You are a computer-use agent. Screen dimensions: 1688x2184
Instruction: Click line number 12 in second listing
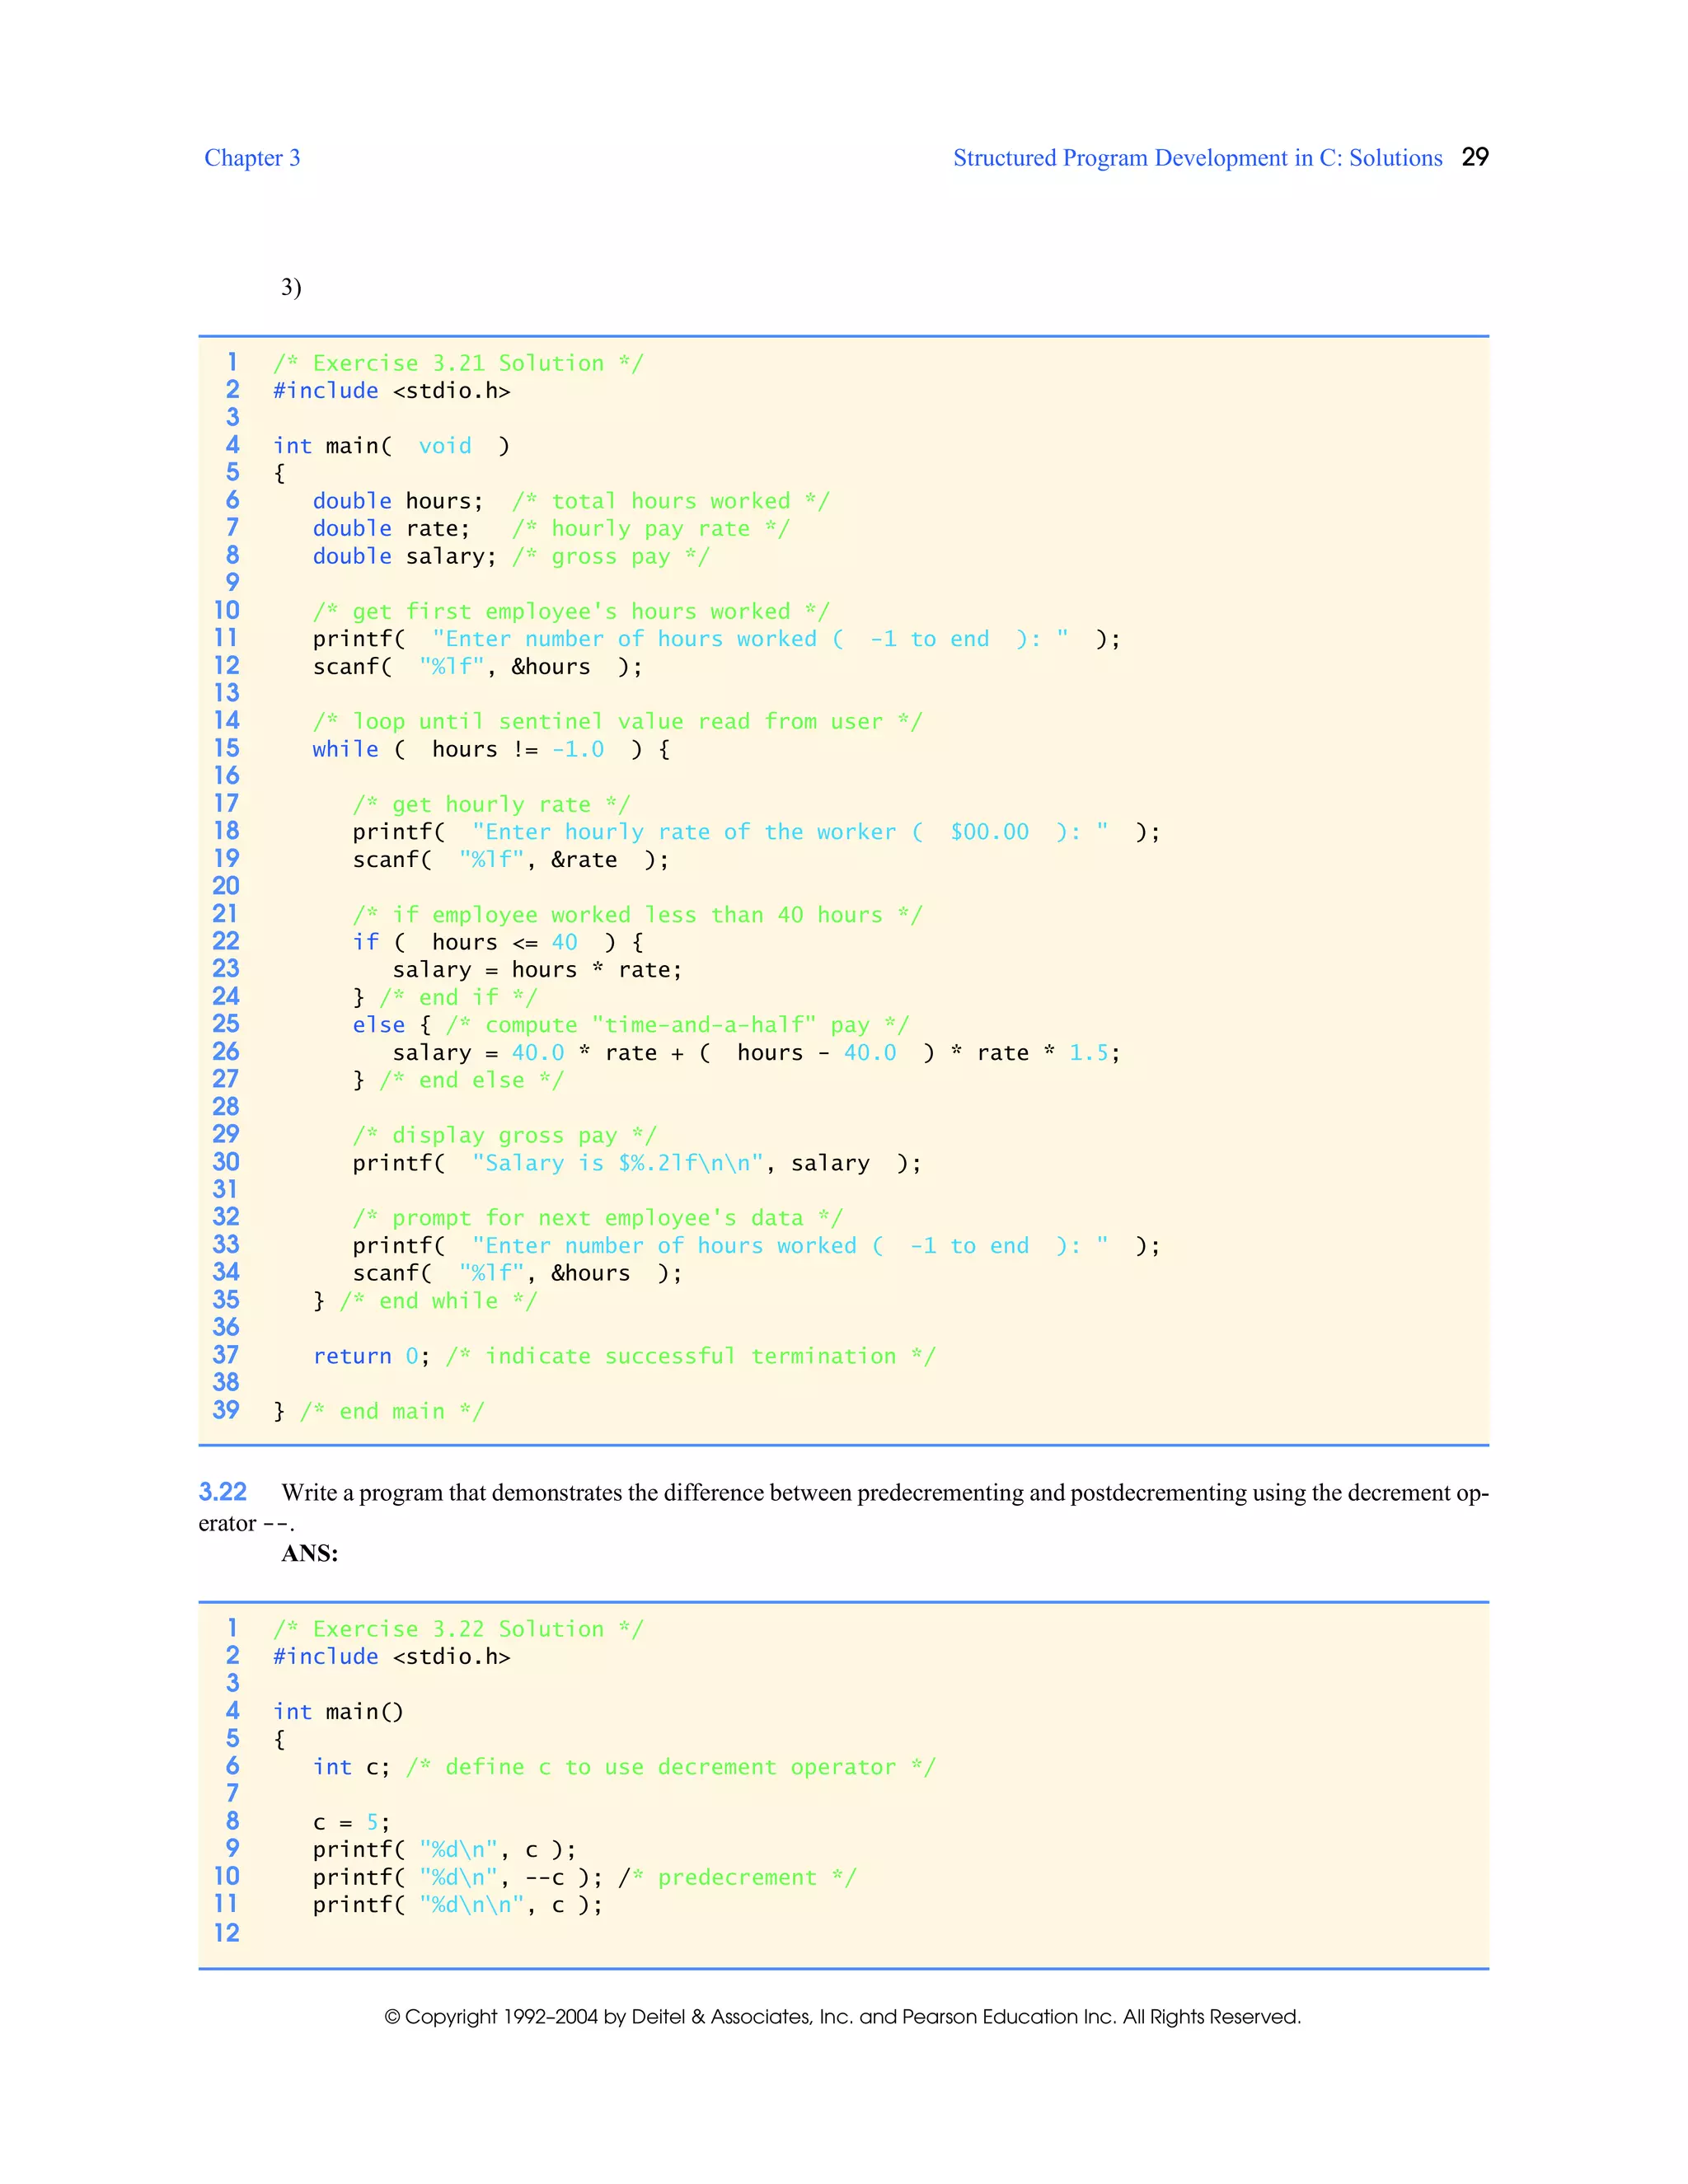point(226,1933)
